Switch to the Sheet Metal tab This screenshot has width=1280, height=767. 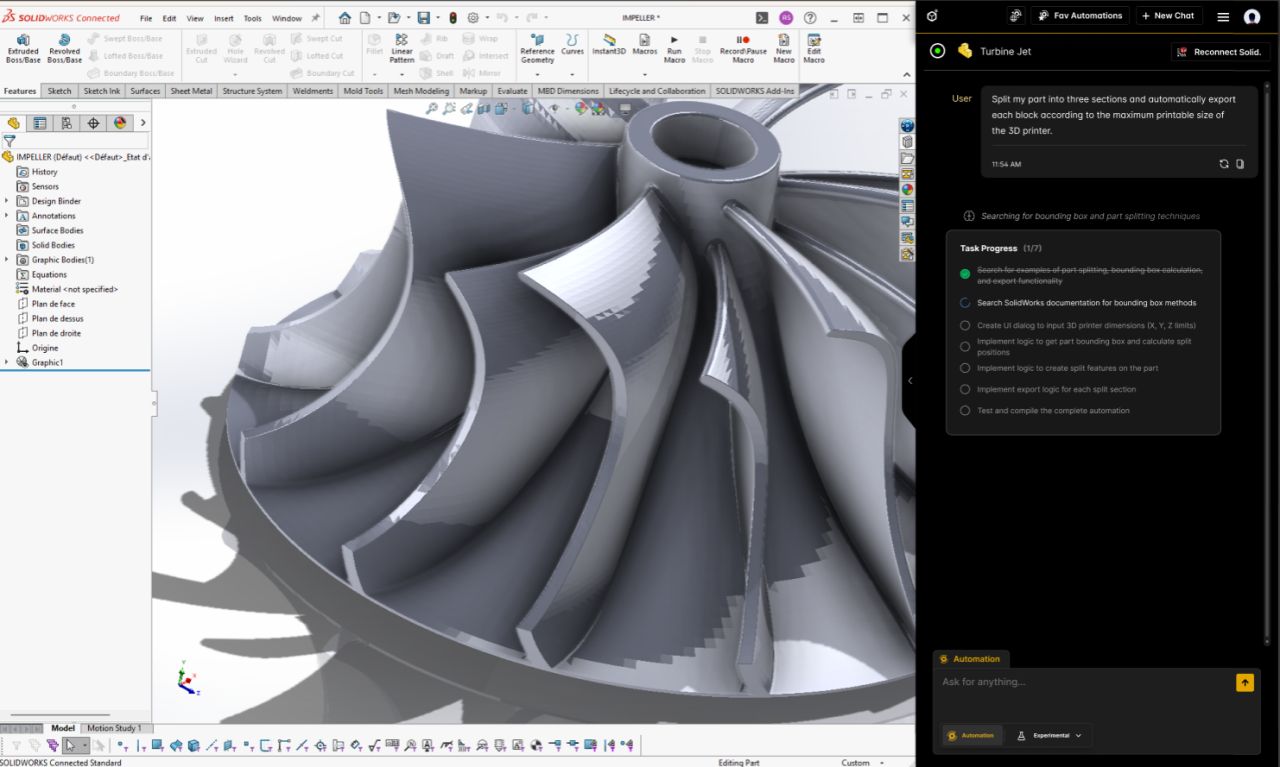(x=191, y=91)
